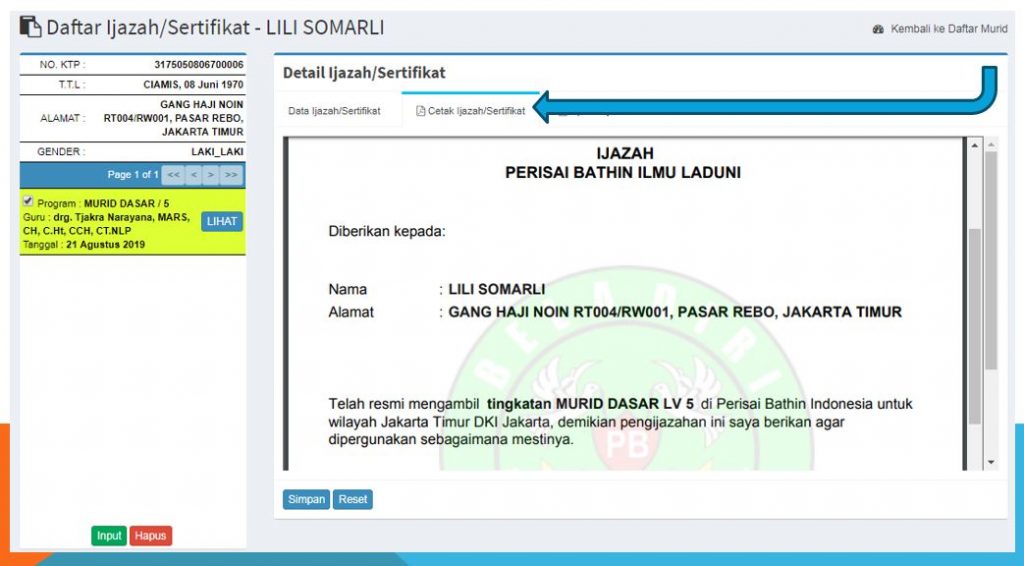Click the PDF icon on Cetak Ijazah/Sertifikat tab

420,111
